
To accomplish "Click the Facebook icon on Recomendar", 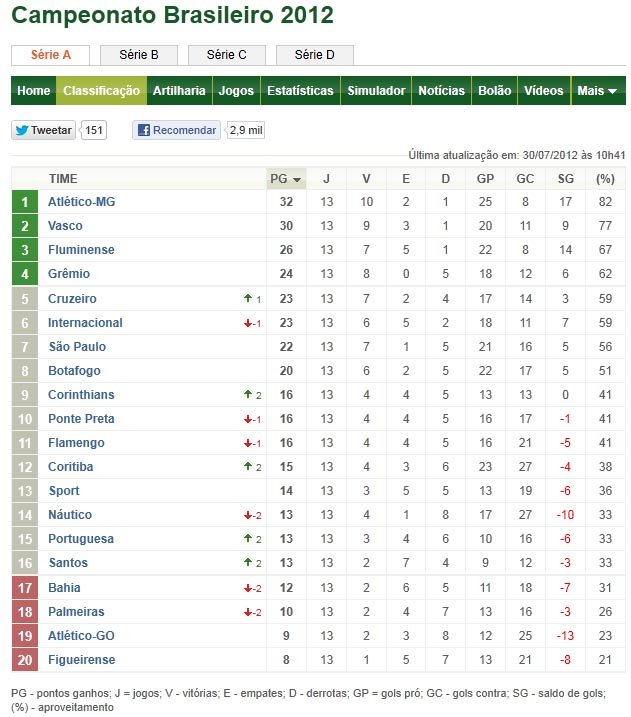I will click(x=144, y=130).
